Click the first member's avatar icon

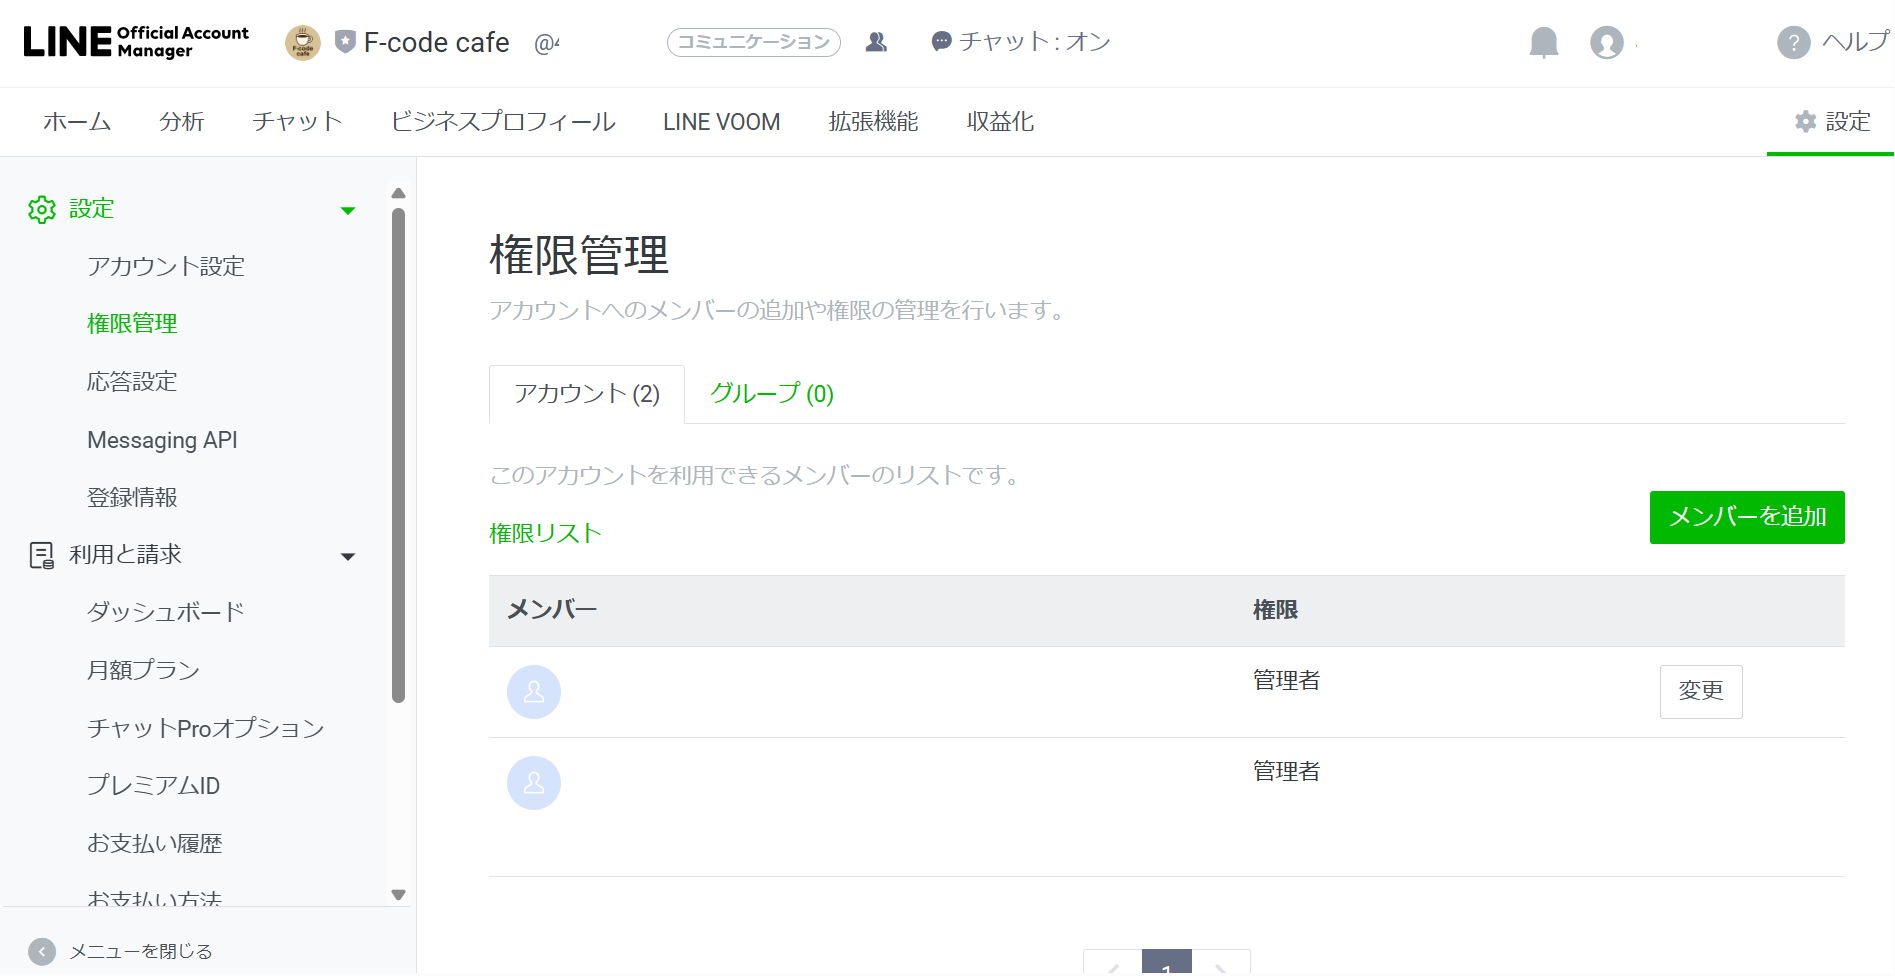tap(534, 692)
